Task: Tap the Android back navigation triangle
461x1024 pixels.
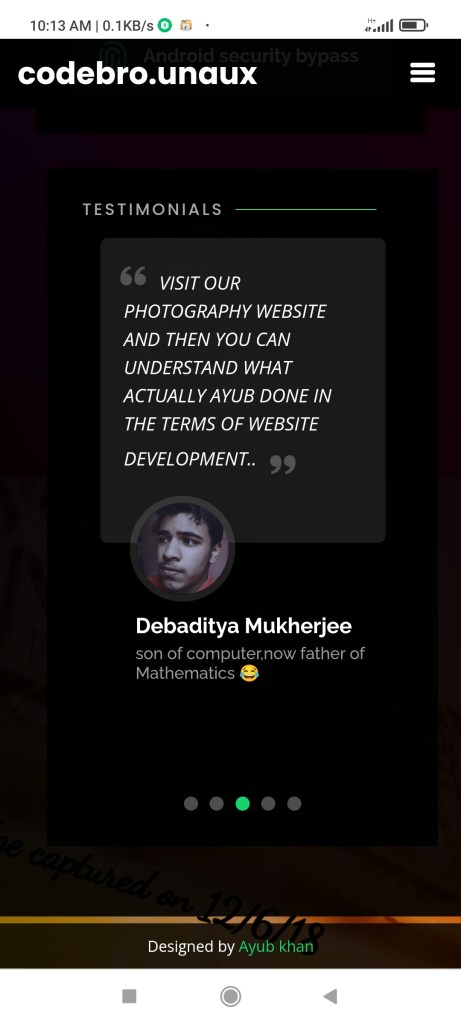Action: click(x=330, y=996)
